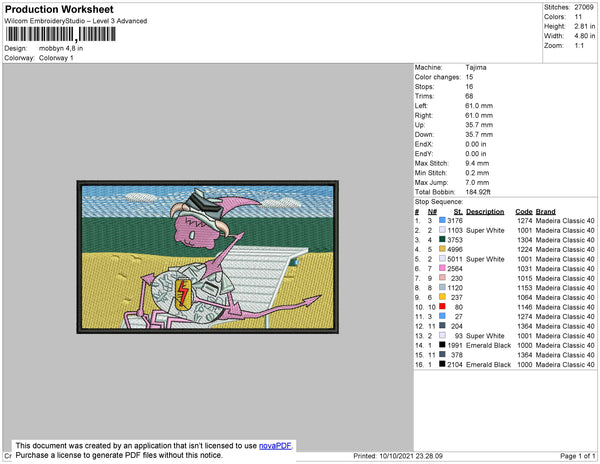
Task: Click the 'Stop Sequence:' label
Action: [439, 202]
